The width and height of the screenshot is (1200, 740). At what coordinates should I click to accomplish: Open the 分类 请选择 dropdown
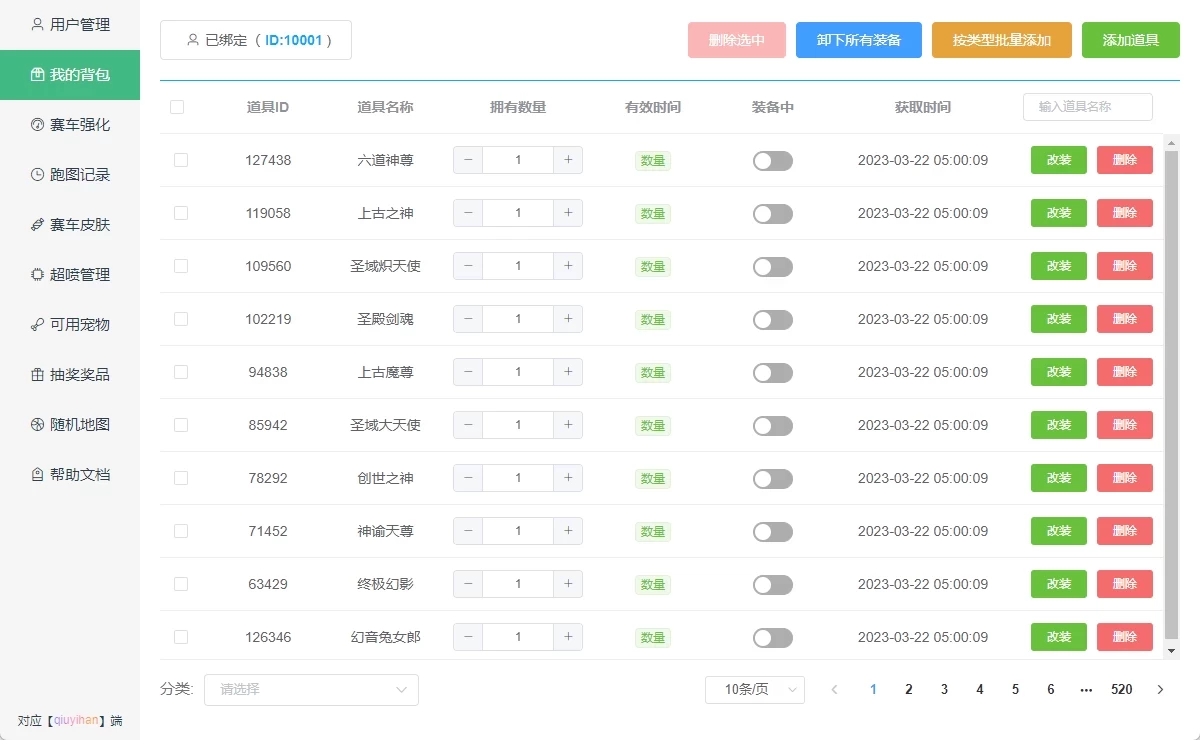(311, 689)
